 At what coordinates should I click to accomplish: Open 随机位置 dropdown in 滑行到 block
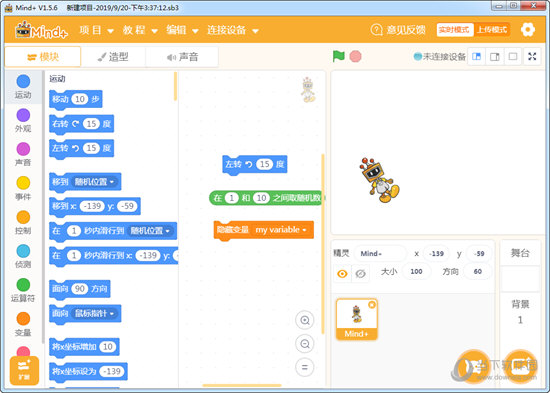point(151,231)
